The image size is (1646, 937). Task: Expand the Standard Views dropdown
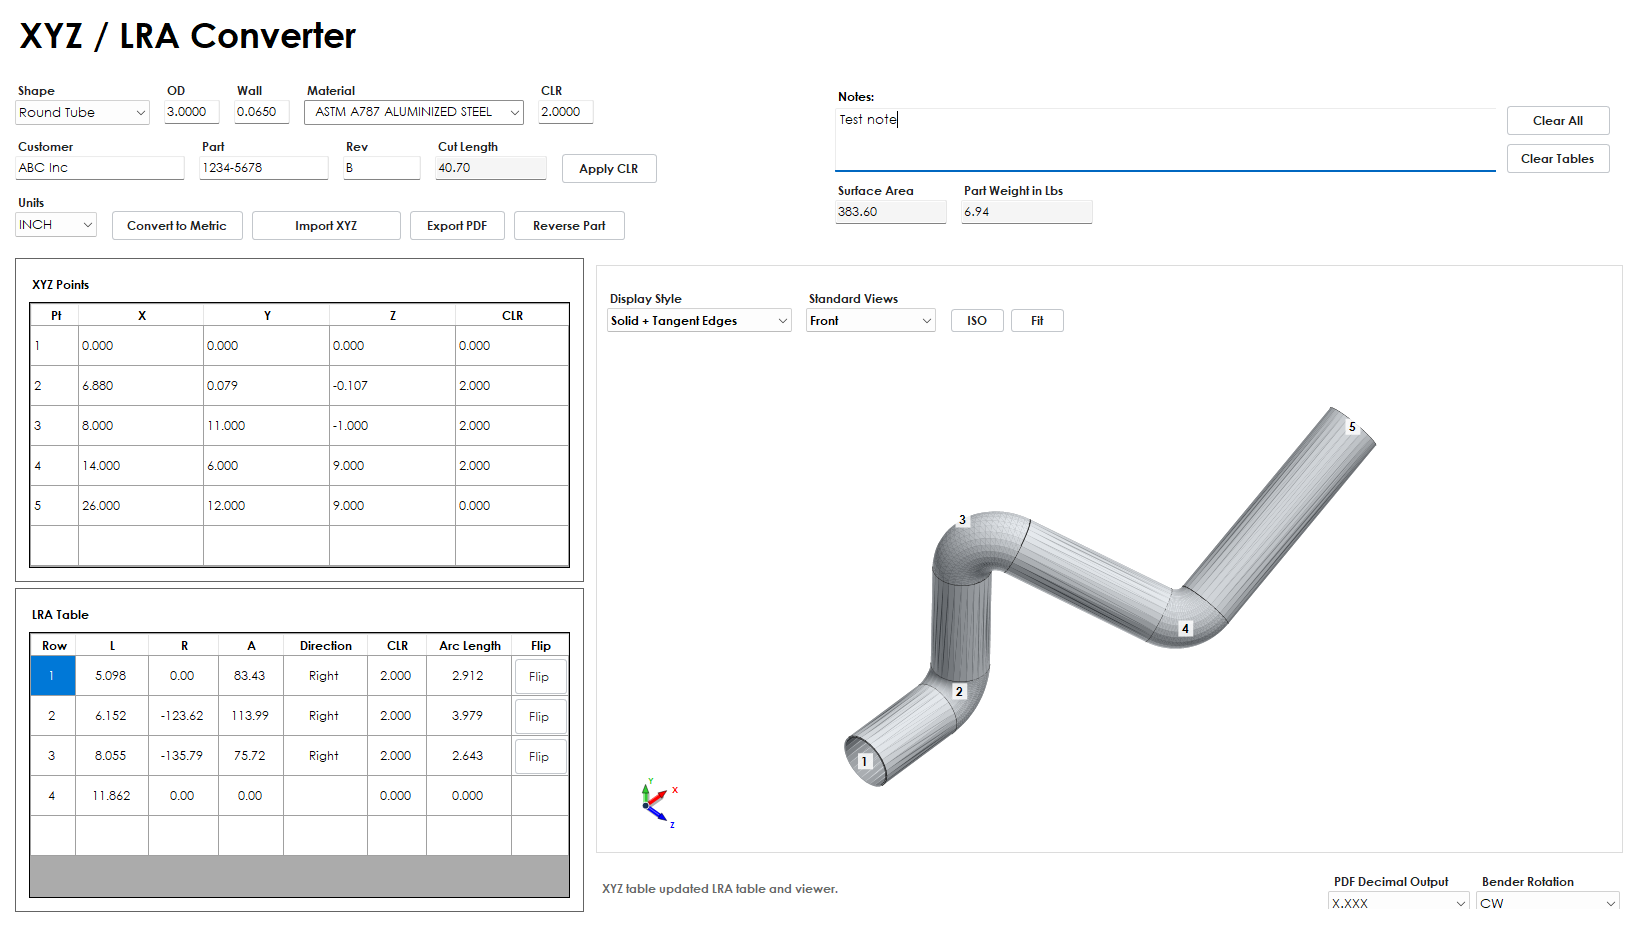(x=871, y=321)
